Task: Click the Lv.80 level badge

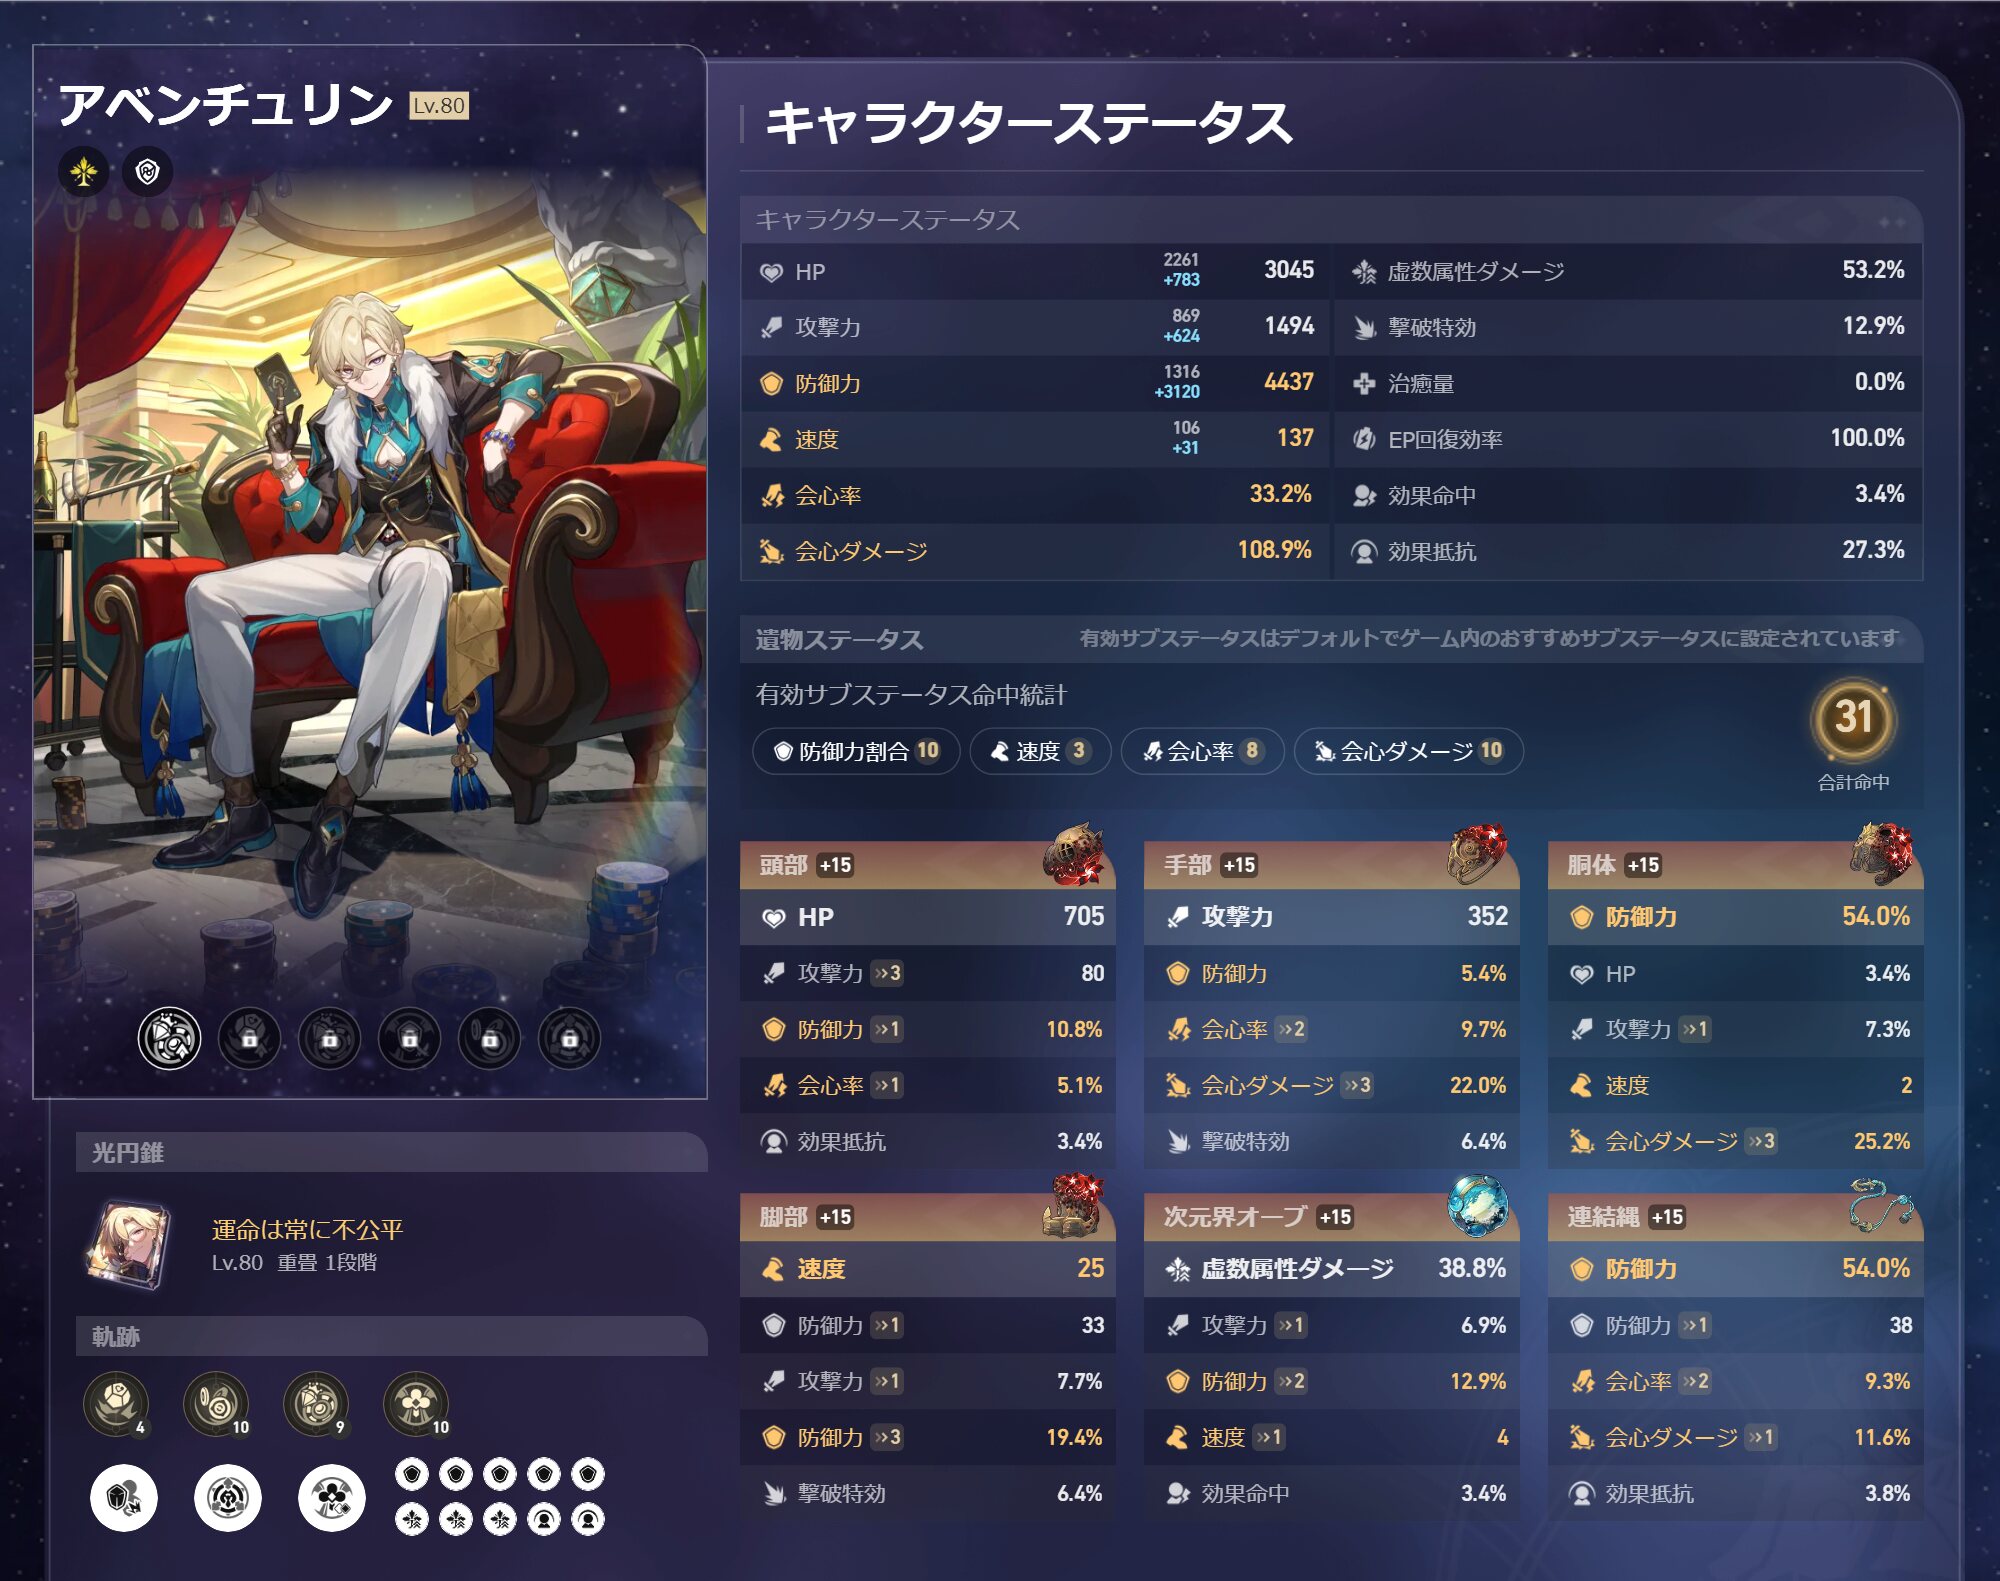Action: (x=439, y=106)
